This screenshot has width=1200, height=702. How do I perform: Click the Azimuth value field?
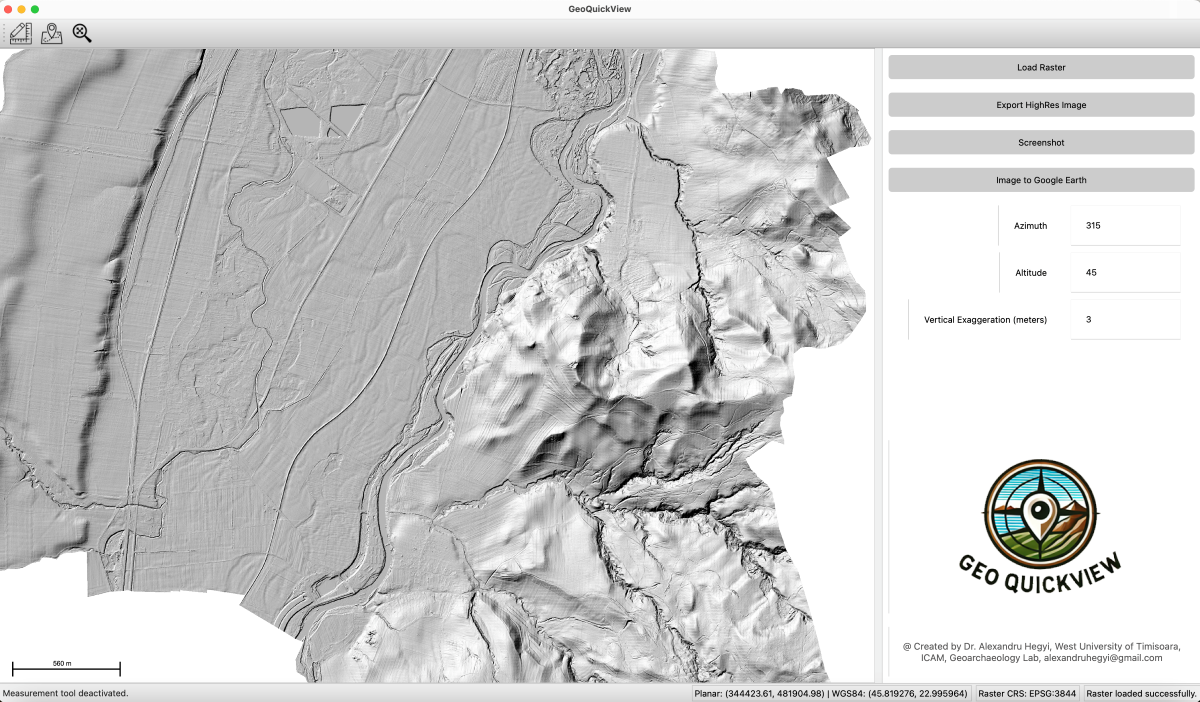click(1125, 224)
